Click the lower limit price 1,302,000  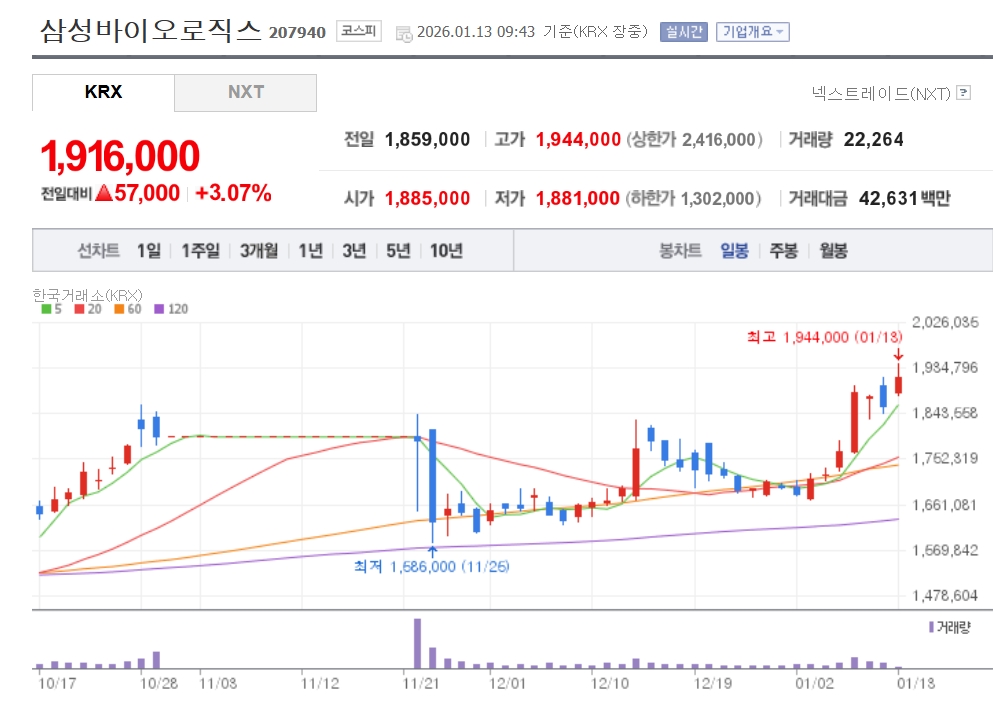click(717, 198)
